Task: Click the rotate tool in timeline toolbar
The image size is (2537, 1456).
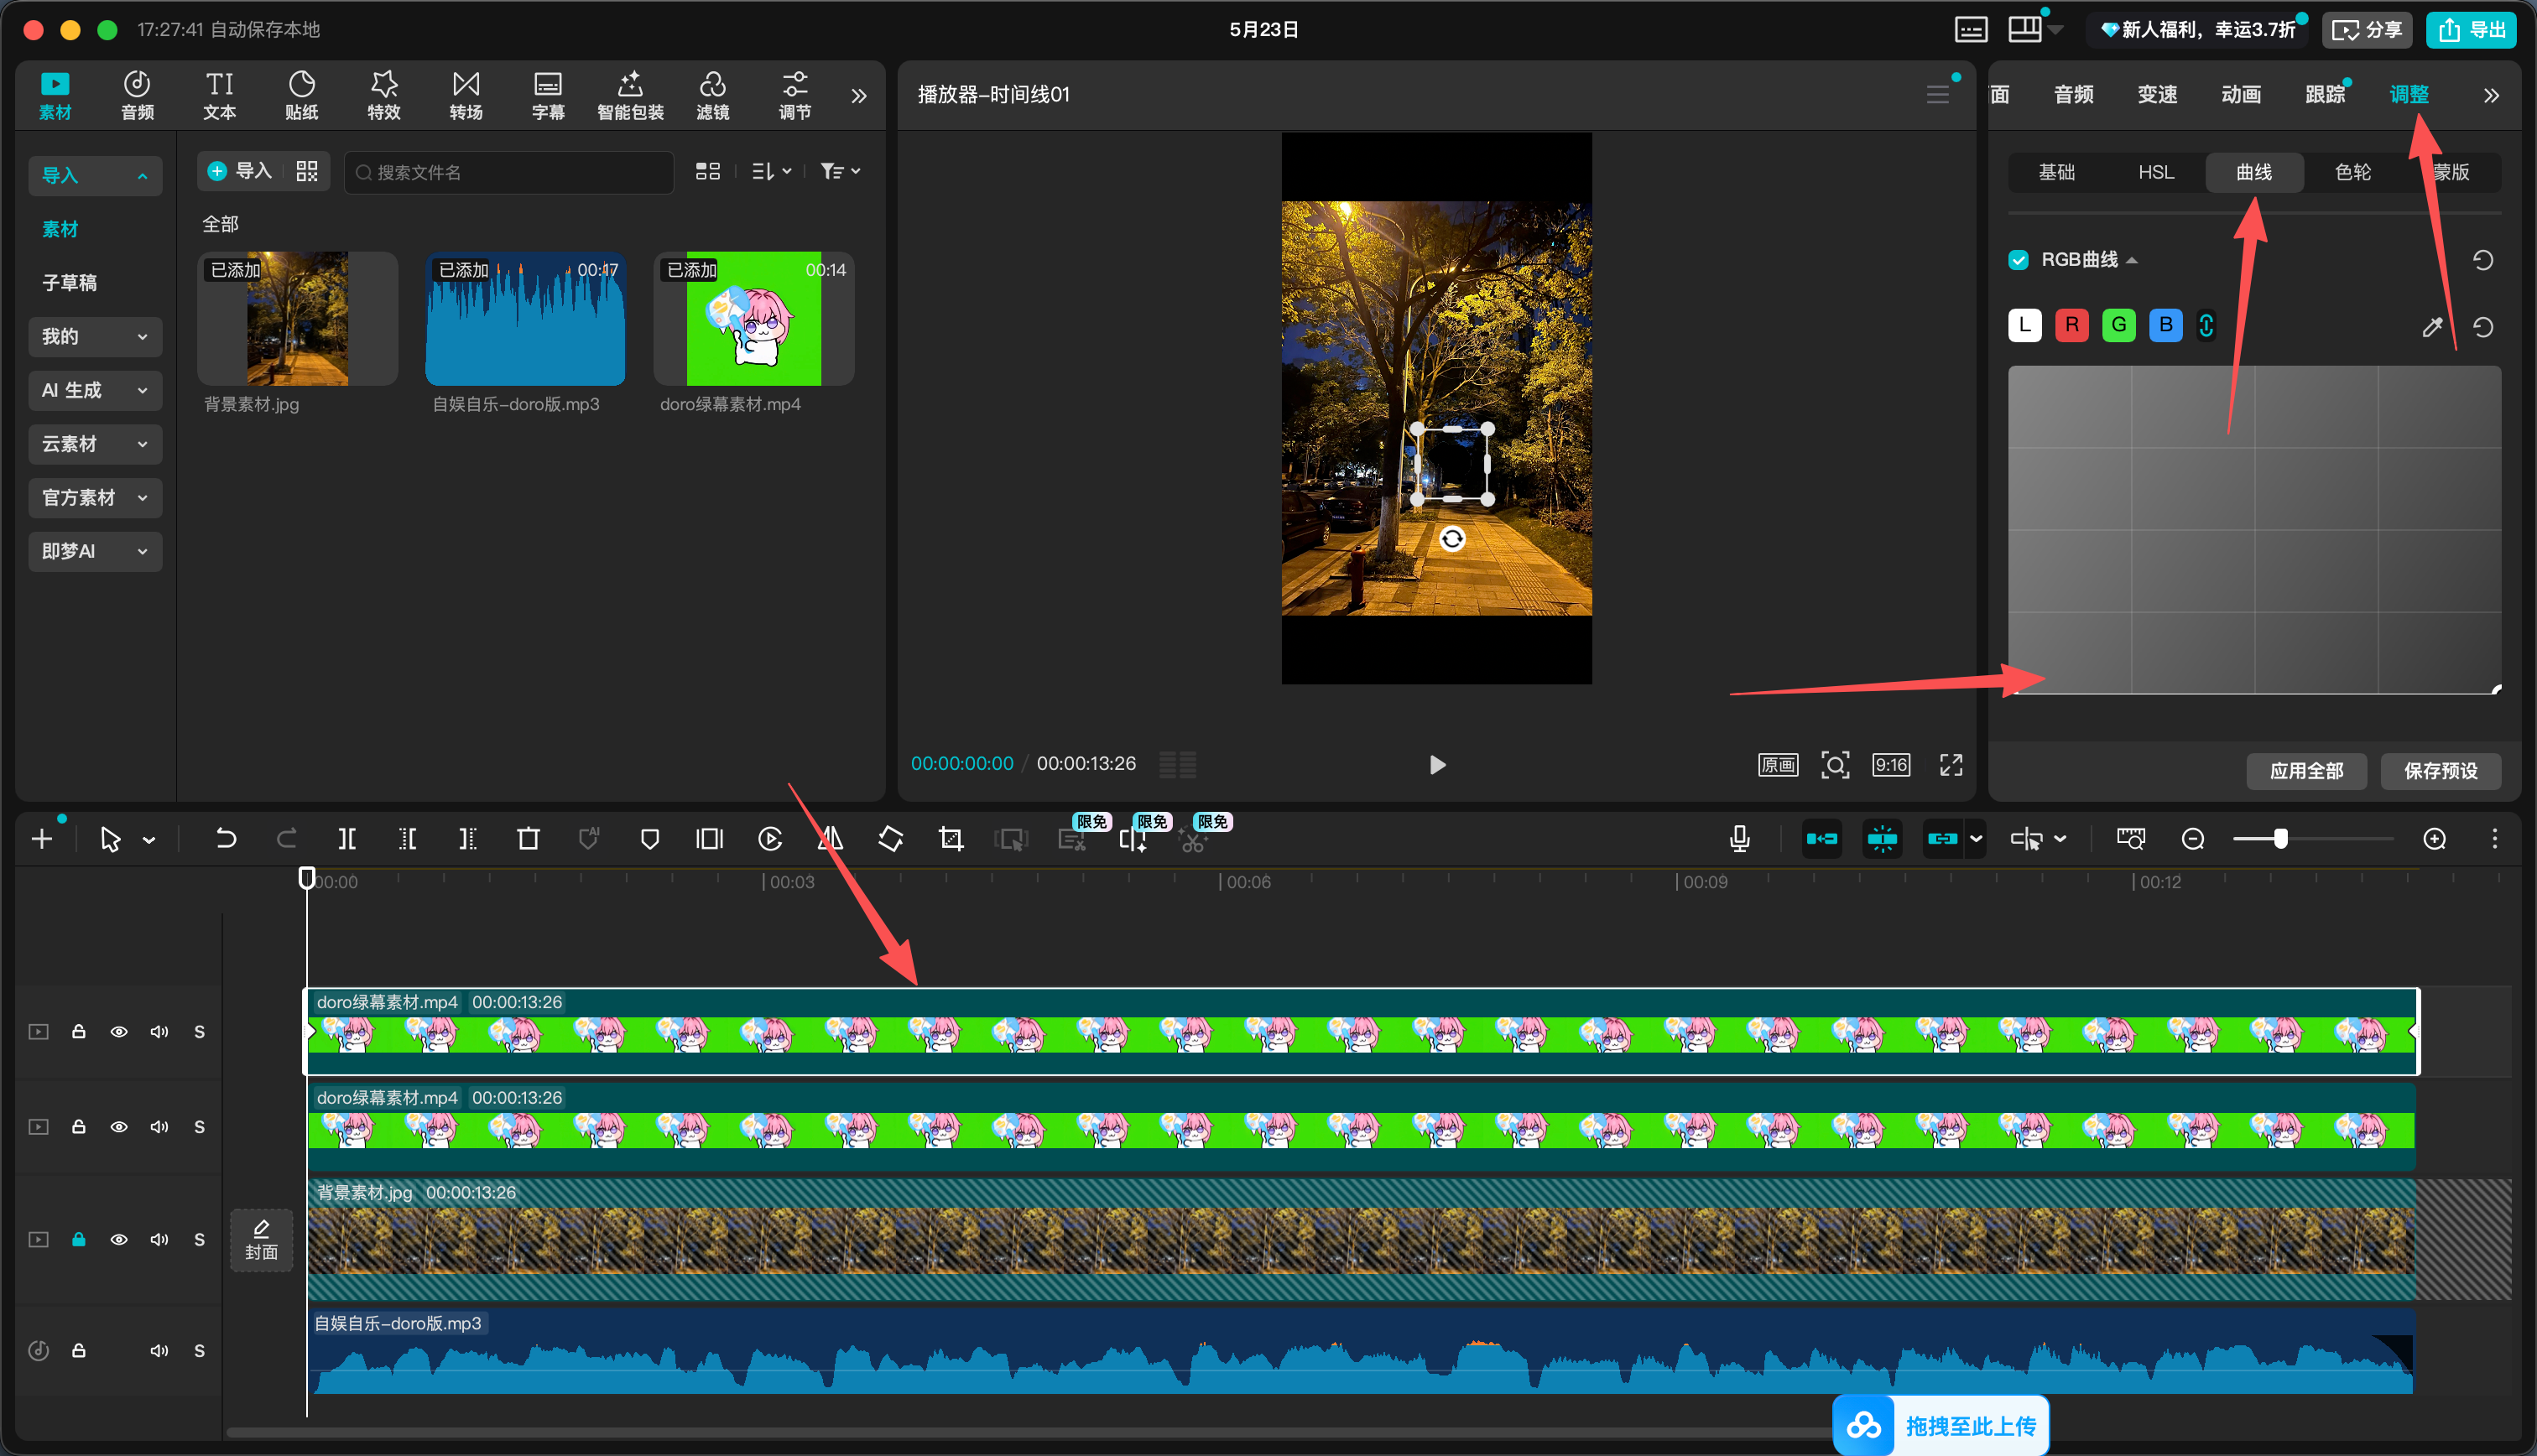Action: pyautogui.click(x=890, y=839)
